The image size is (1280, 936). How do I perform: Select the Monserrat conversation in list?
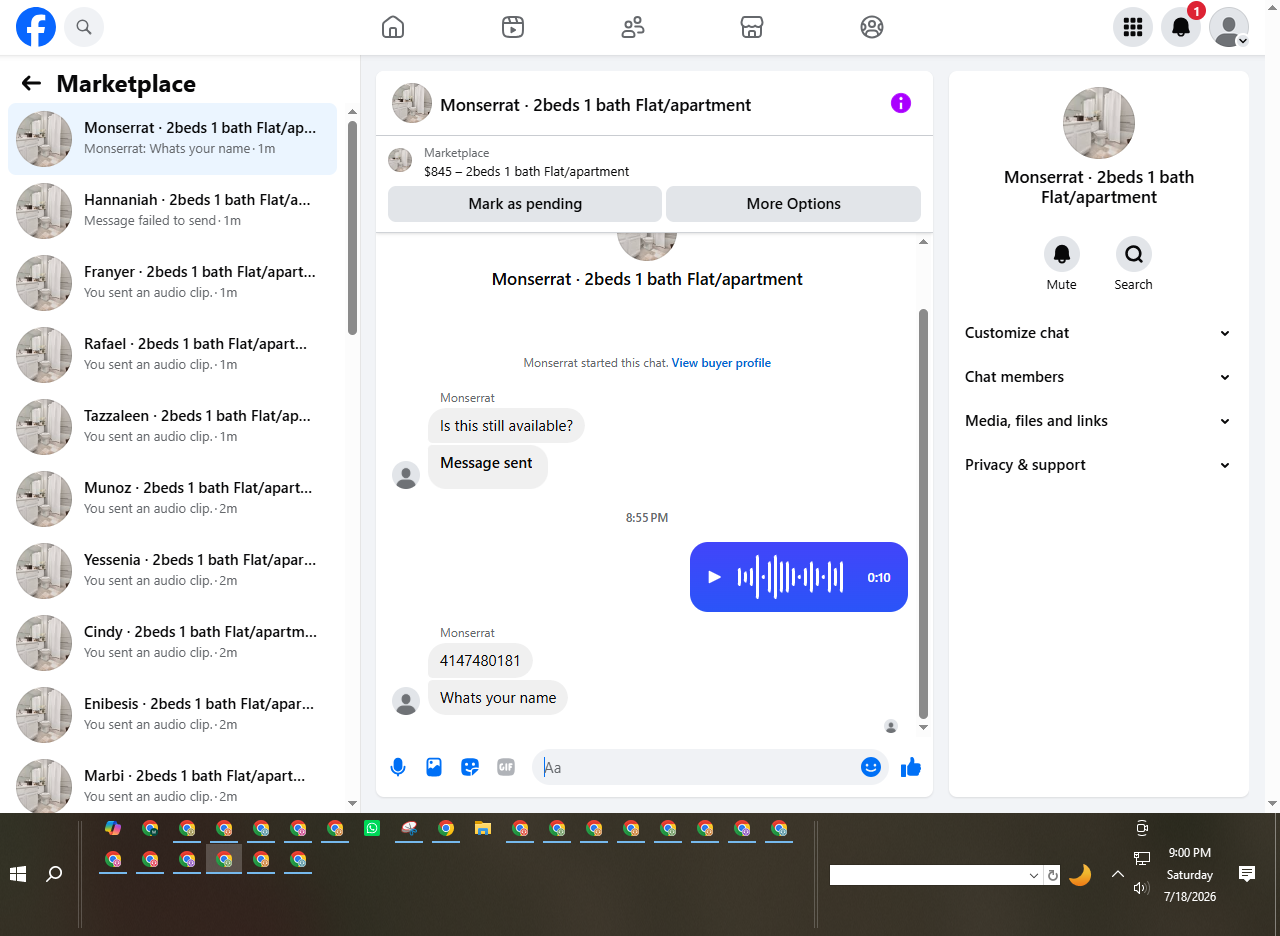172,139
